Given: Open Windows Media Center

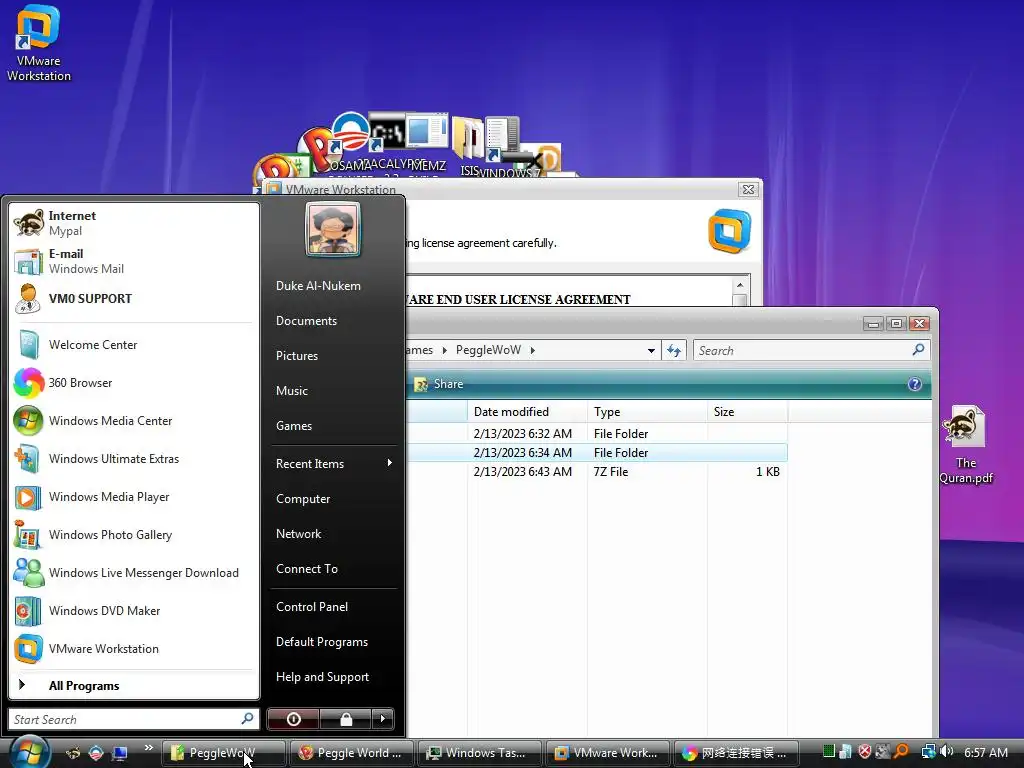Looking at the screenshot, I should tap(134, 421).
